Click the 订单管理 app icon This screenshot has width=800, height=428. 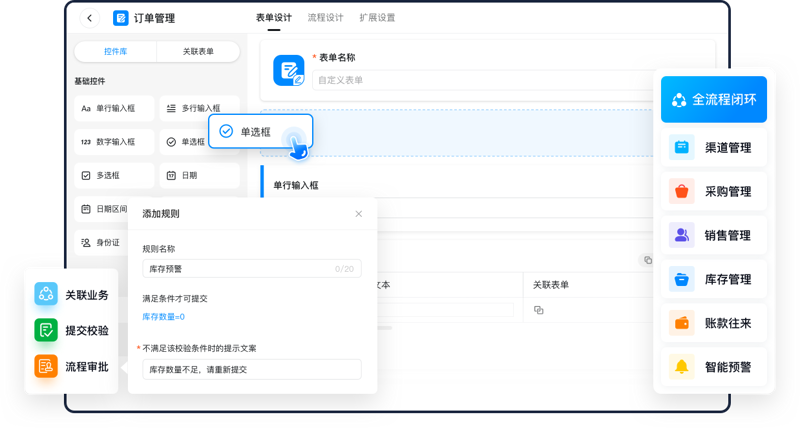[121, 18]
